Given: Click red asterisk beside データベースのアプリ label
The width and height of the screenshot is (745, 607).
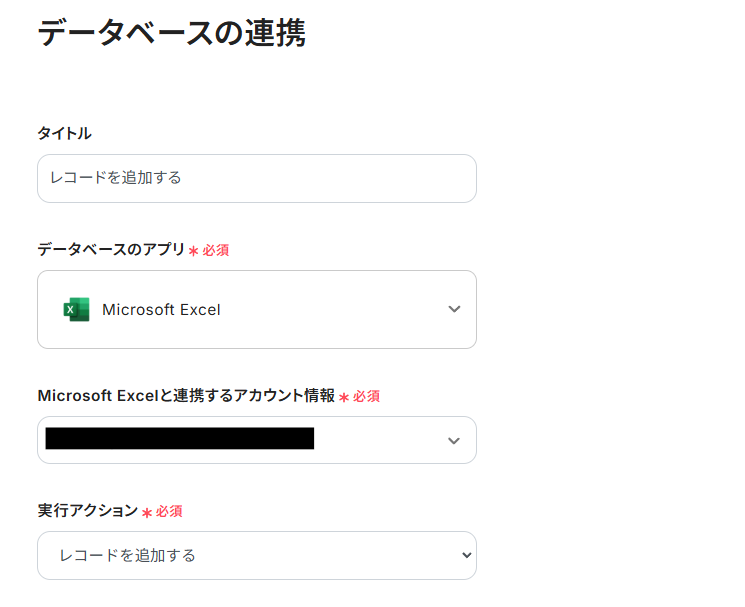Looking at the screenshot, I should point(193,251).
